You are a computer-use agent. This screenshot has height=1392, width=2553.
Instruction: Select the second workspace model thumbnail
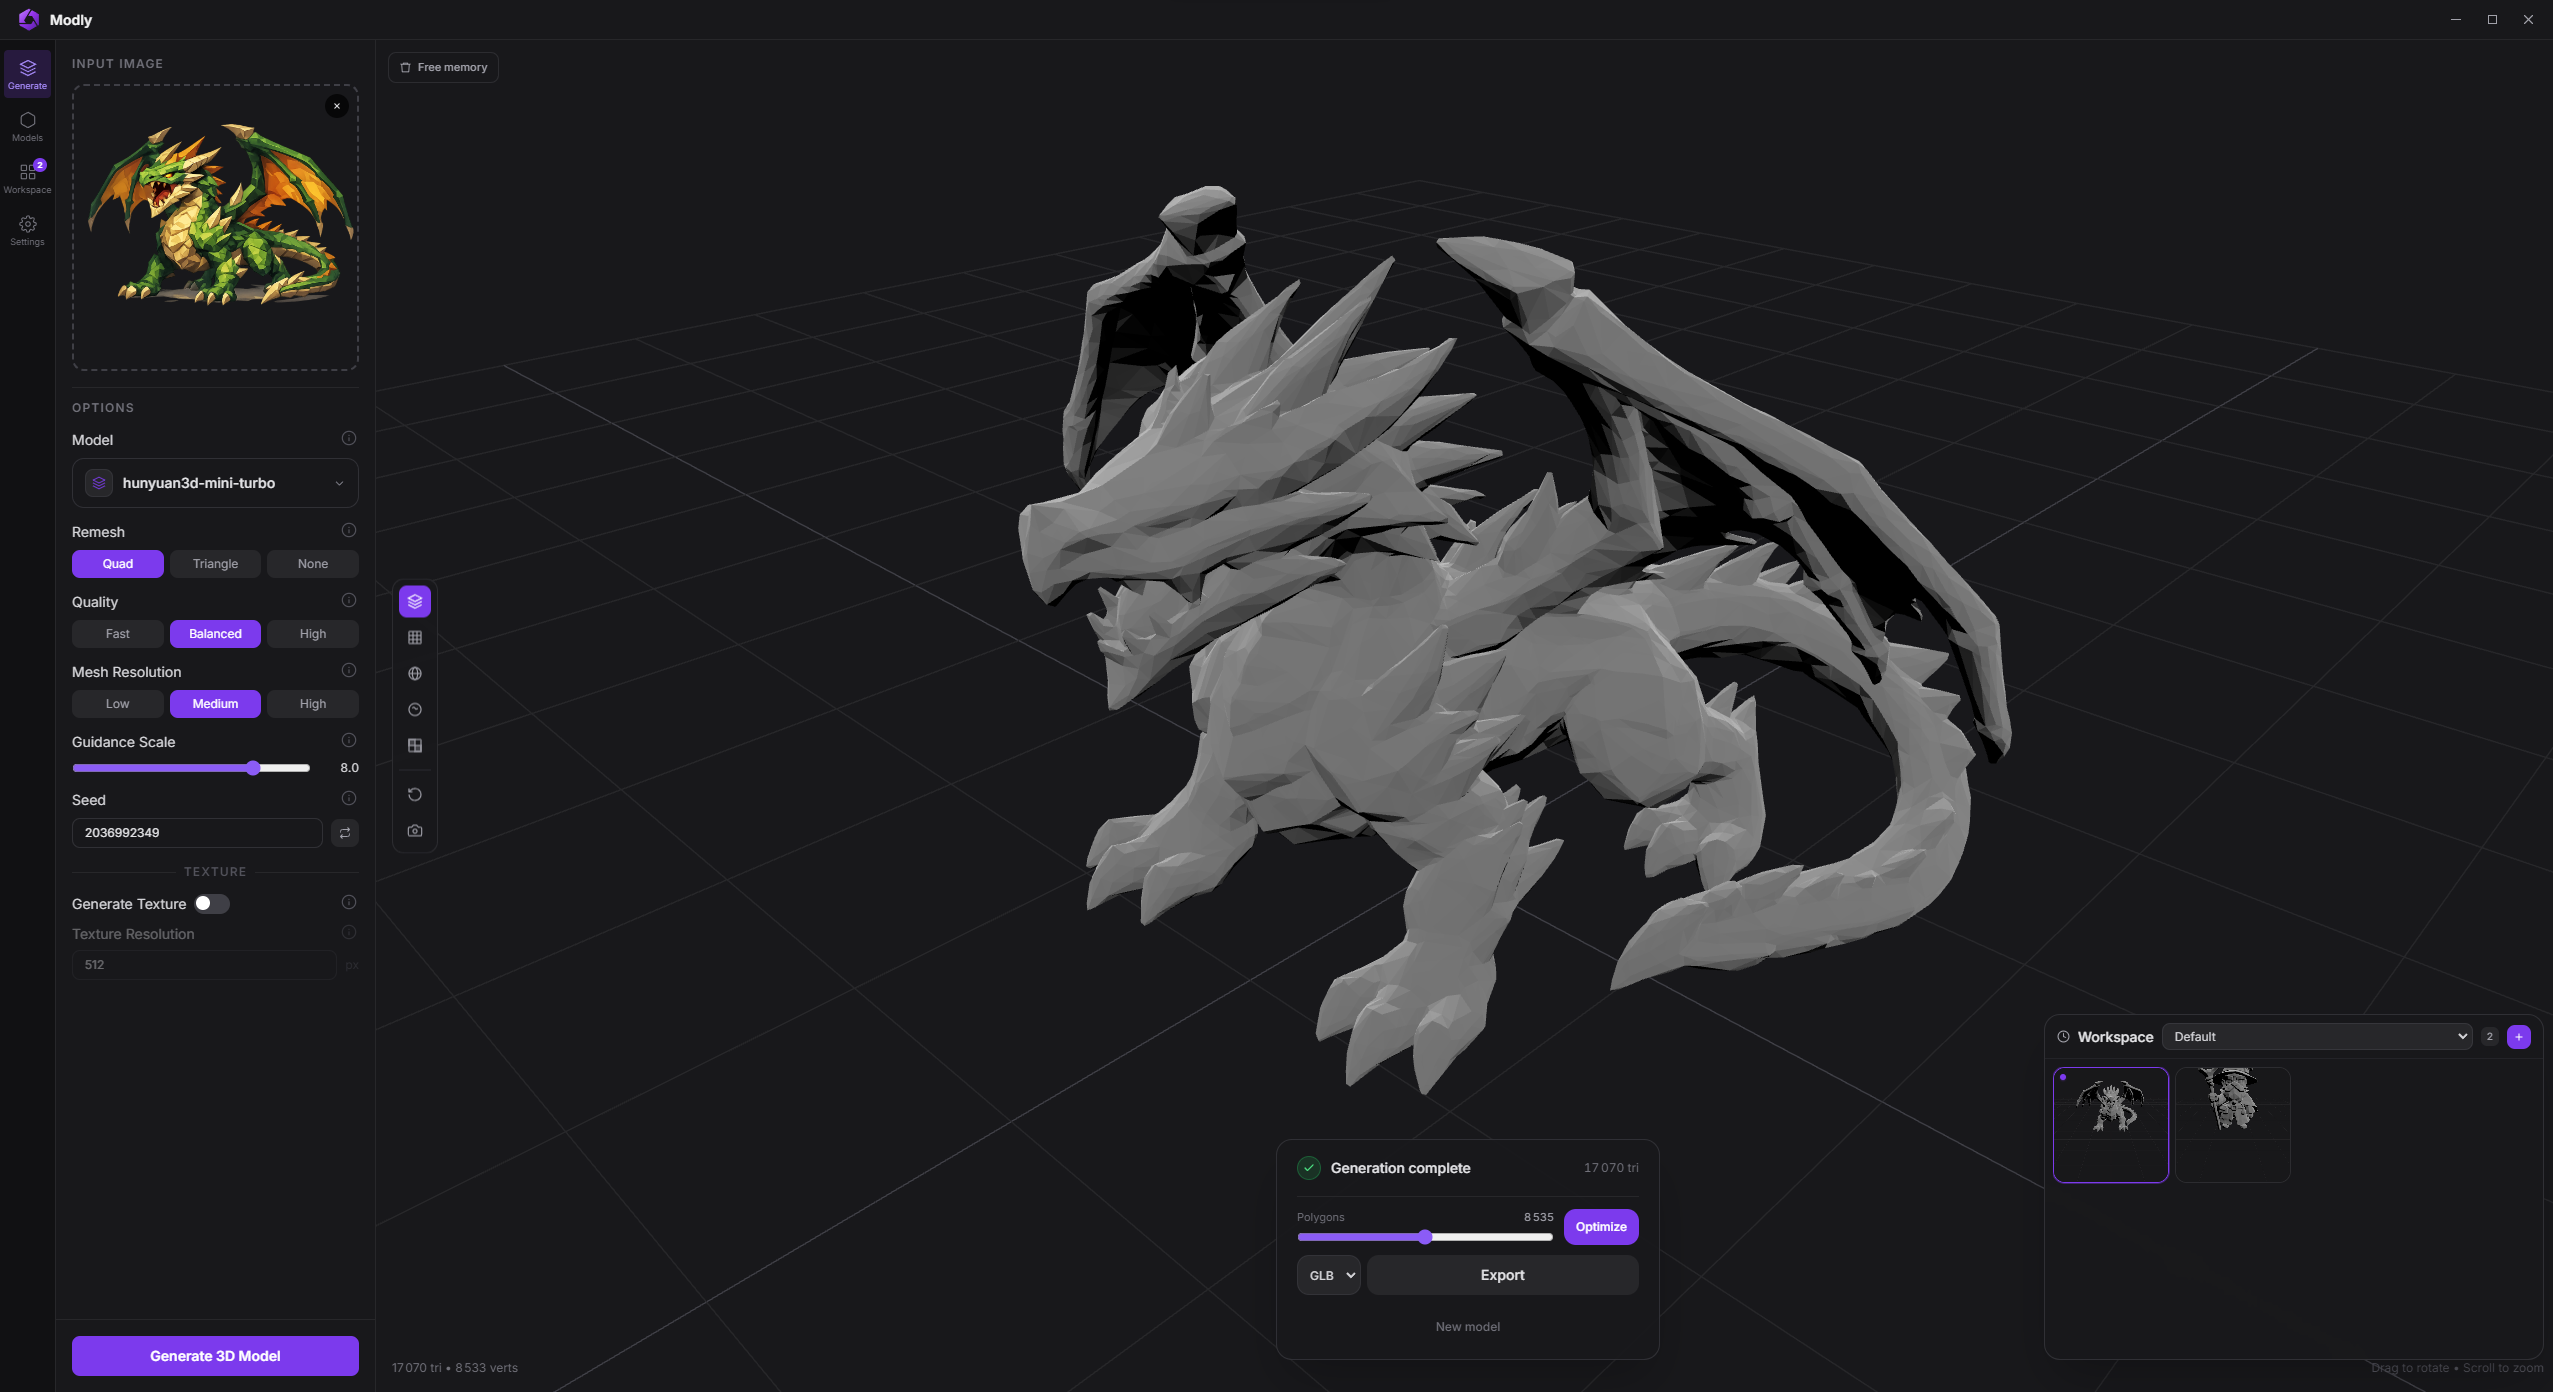pos(2232,1124)
